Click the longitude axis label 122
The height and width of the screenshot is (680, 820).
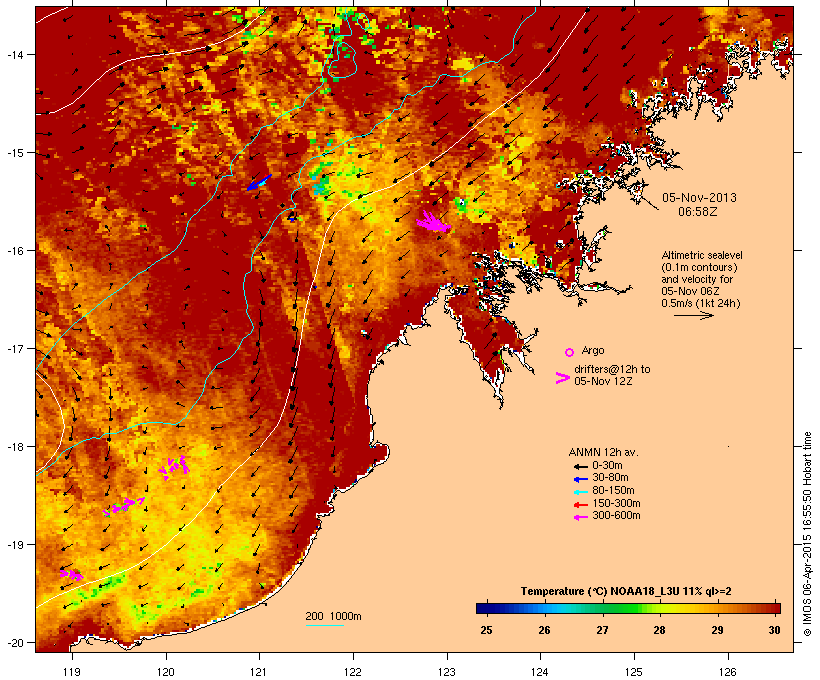pos(353,672)
